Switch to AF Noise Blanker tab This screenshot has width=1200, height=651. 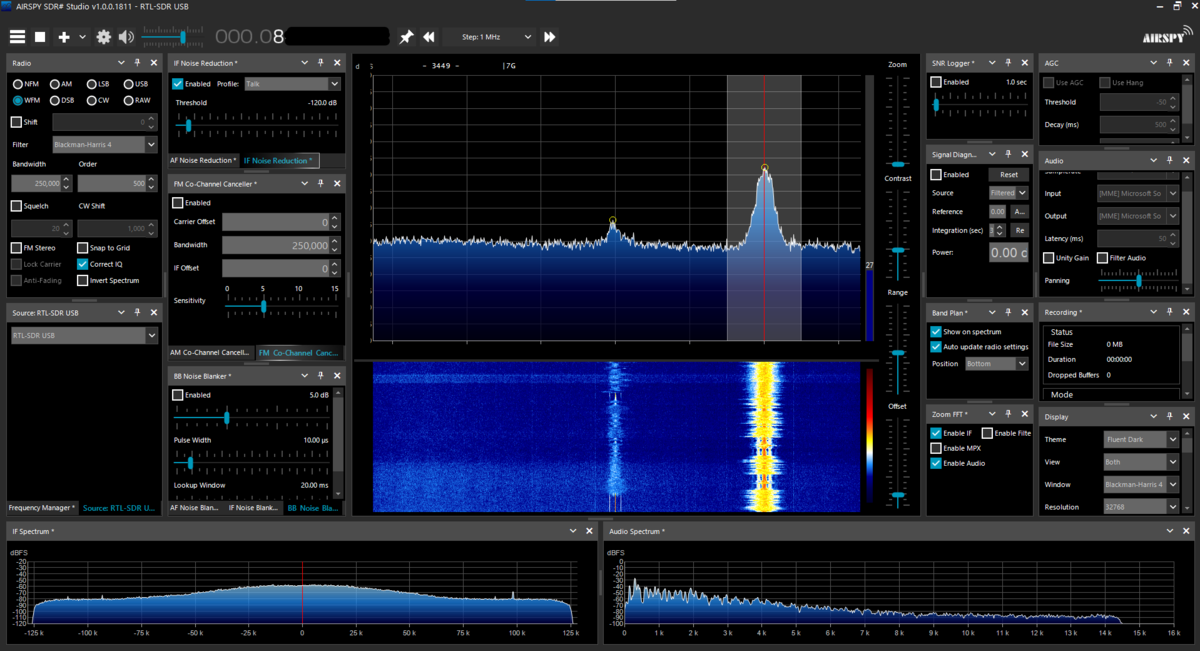coord(195,508)
